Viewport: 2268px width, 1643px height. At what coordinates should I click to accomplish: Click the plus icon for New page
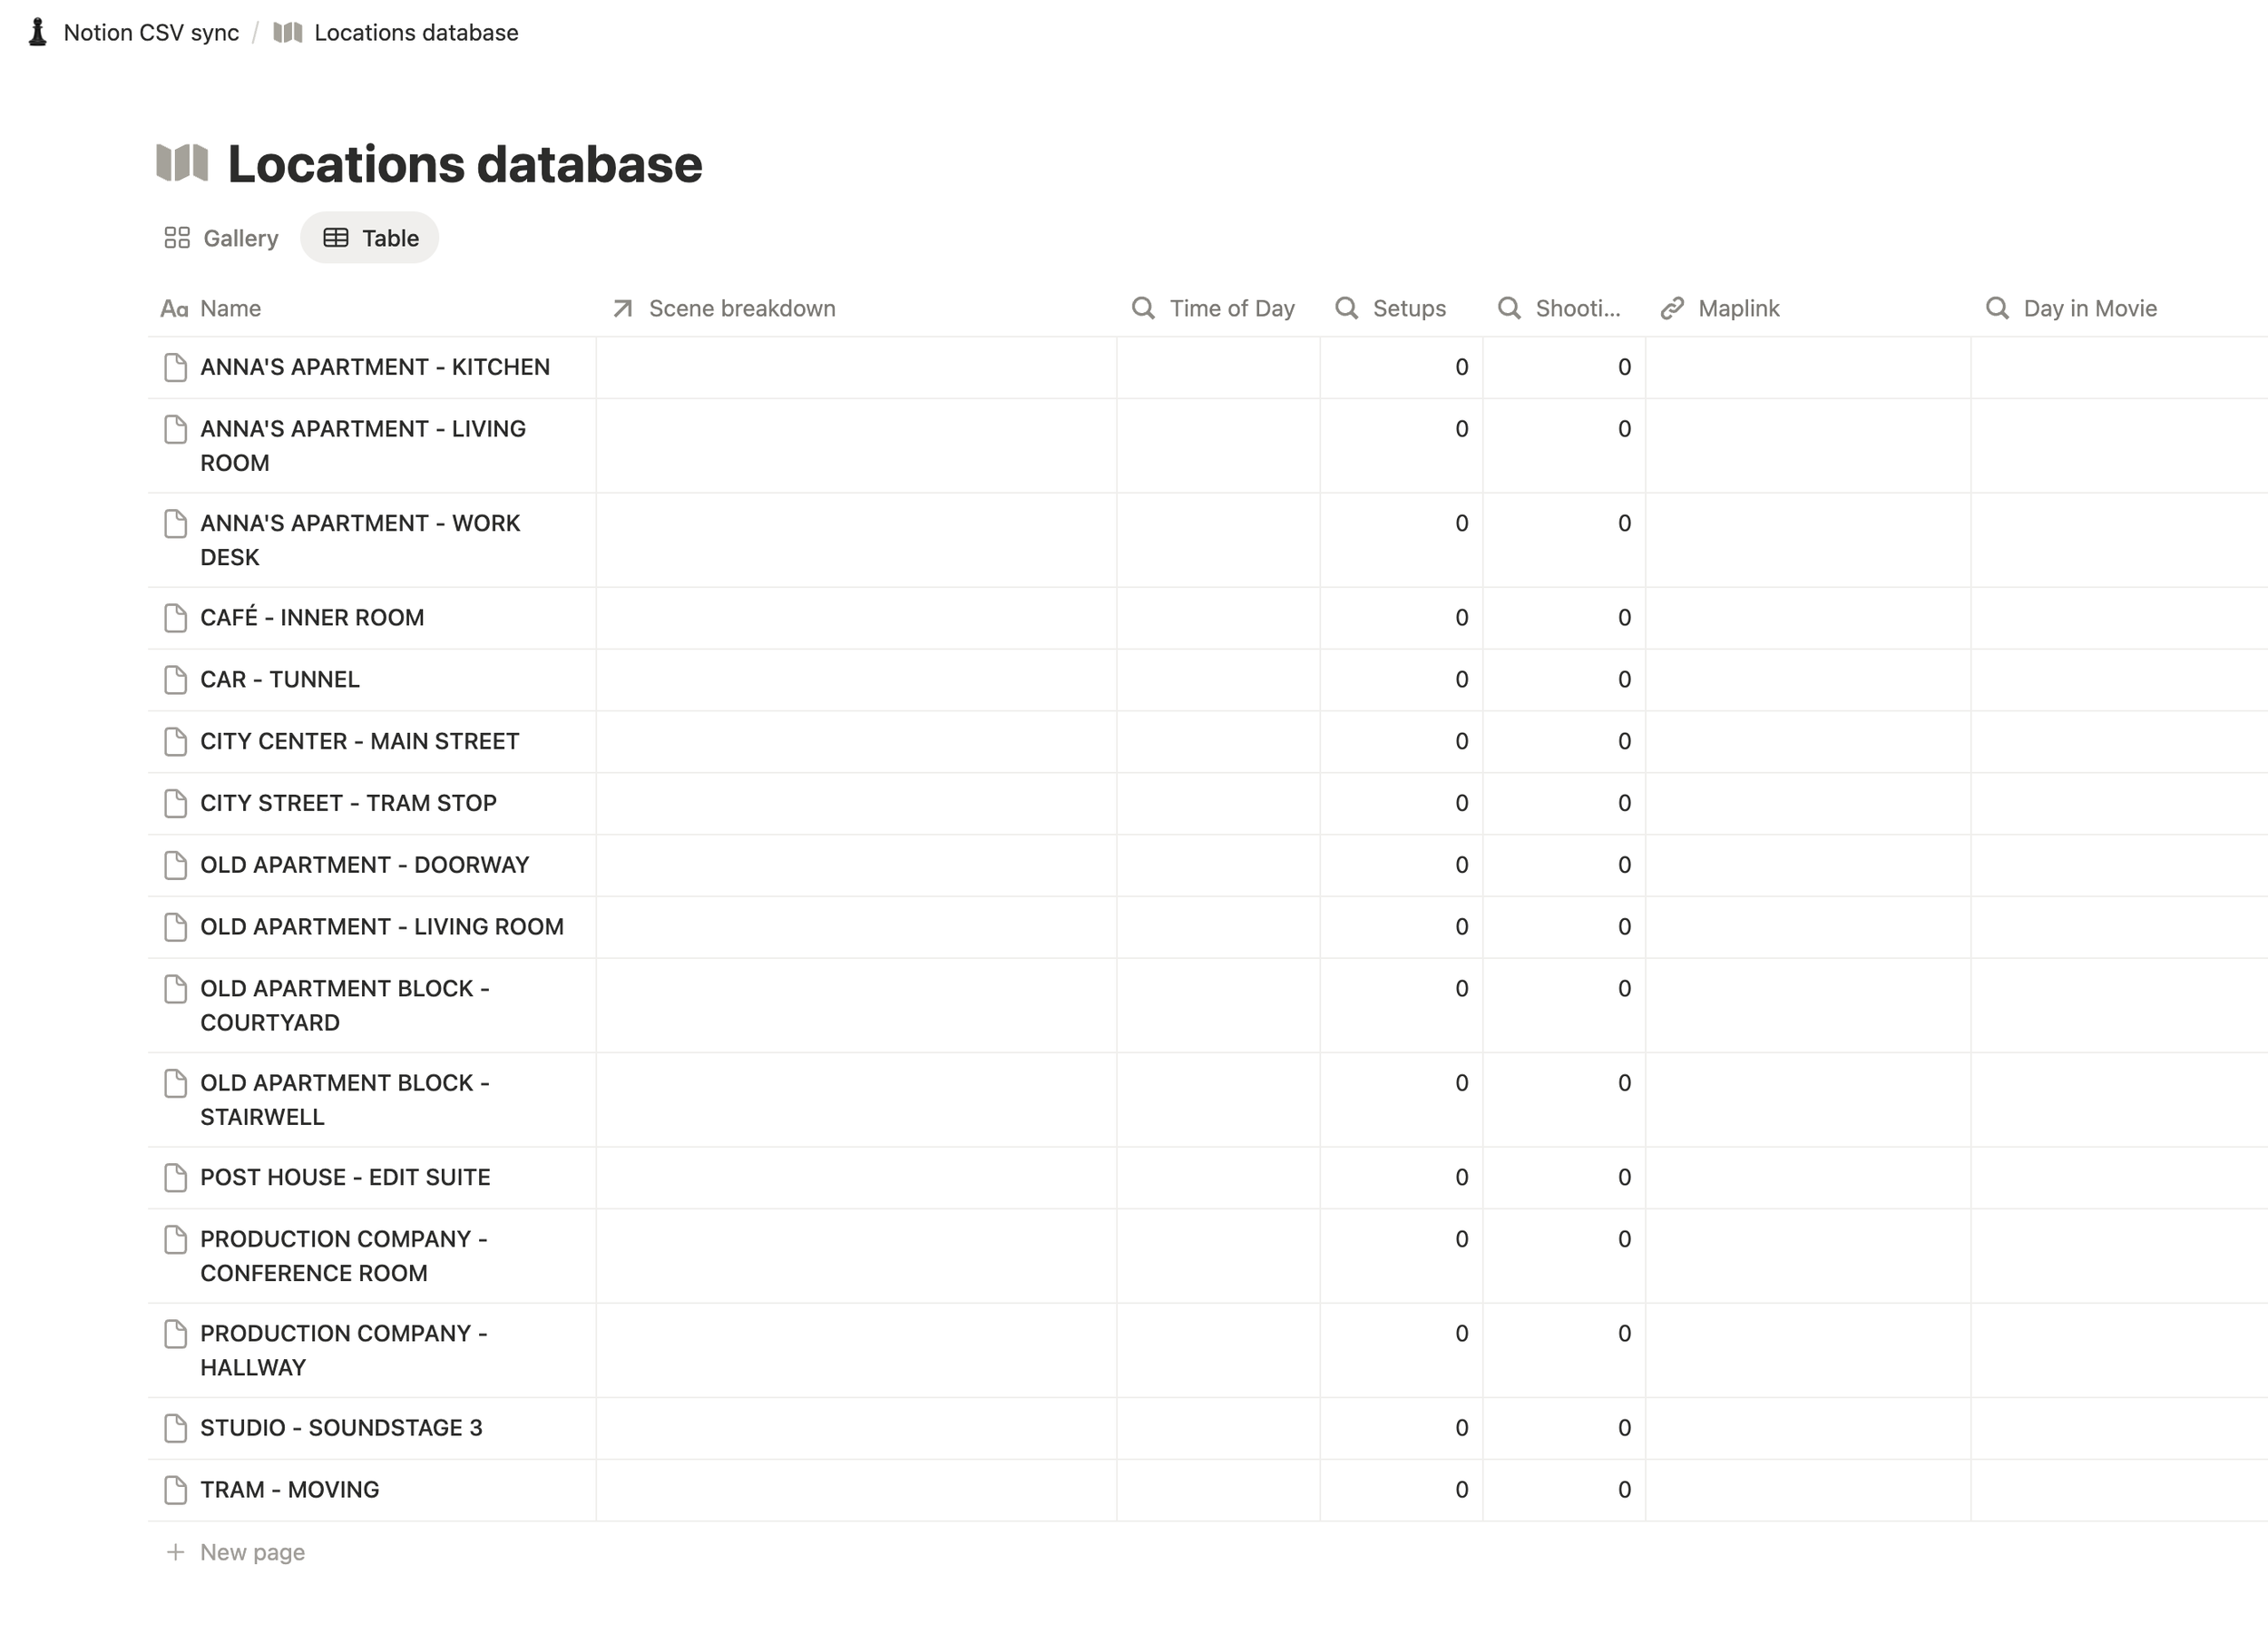175,1552
